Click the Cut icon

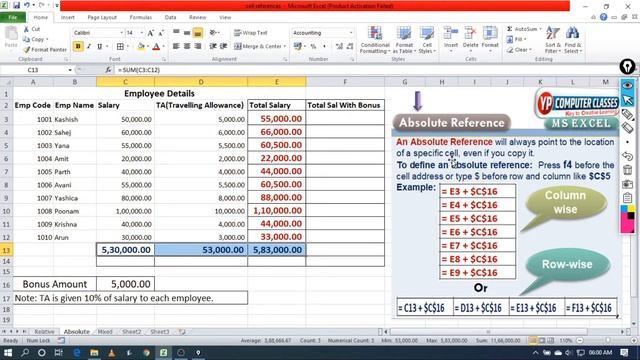(27, 29)
